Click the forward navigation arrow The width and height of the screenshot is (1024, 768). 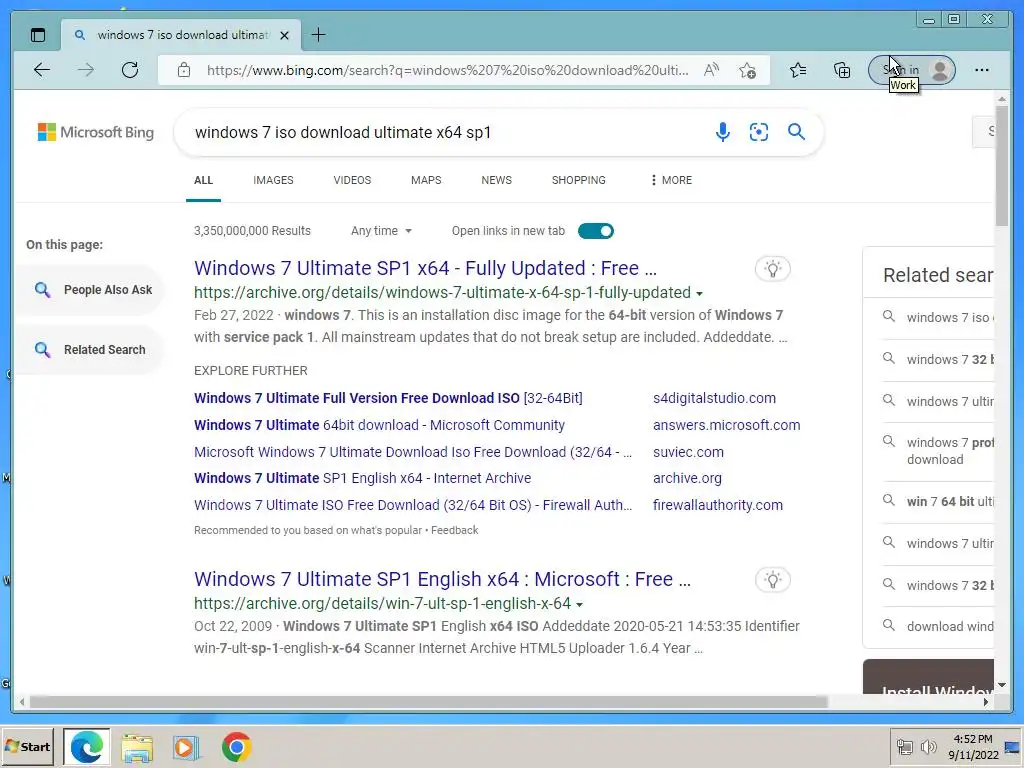(x=86, y=70)
